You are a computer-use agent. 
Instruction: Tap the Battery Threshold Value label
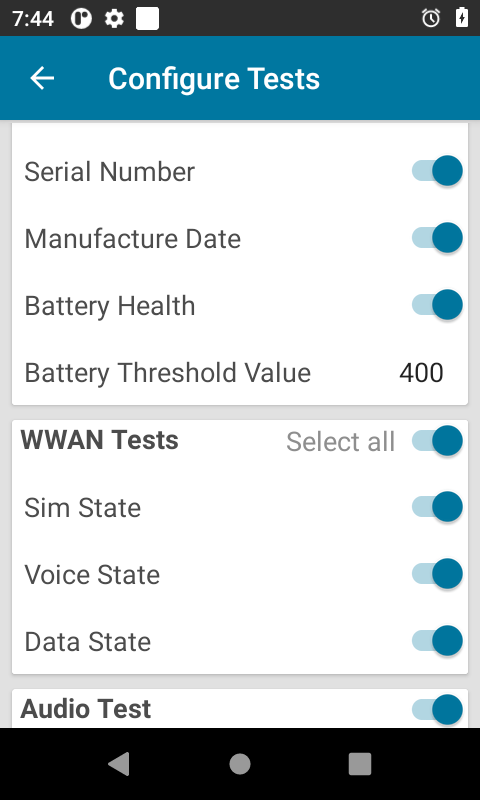click(167, 373)
